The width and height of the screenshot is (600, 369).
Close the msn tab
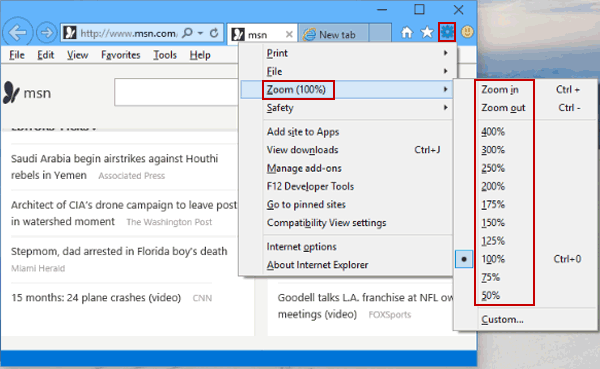pyautogui.click(x=289, y=34)
